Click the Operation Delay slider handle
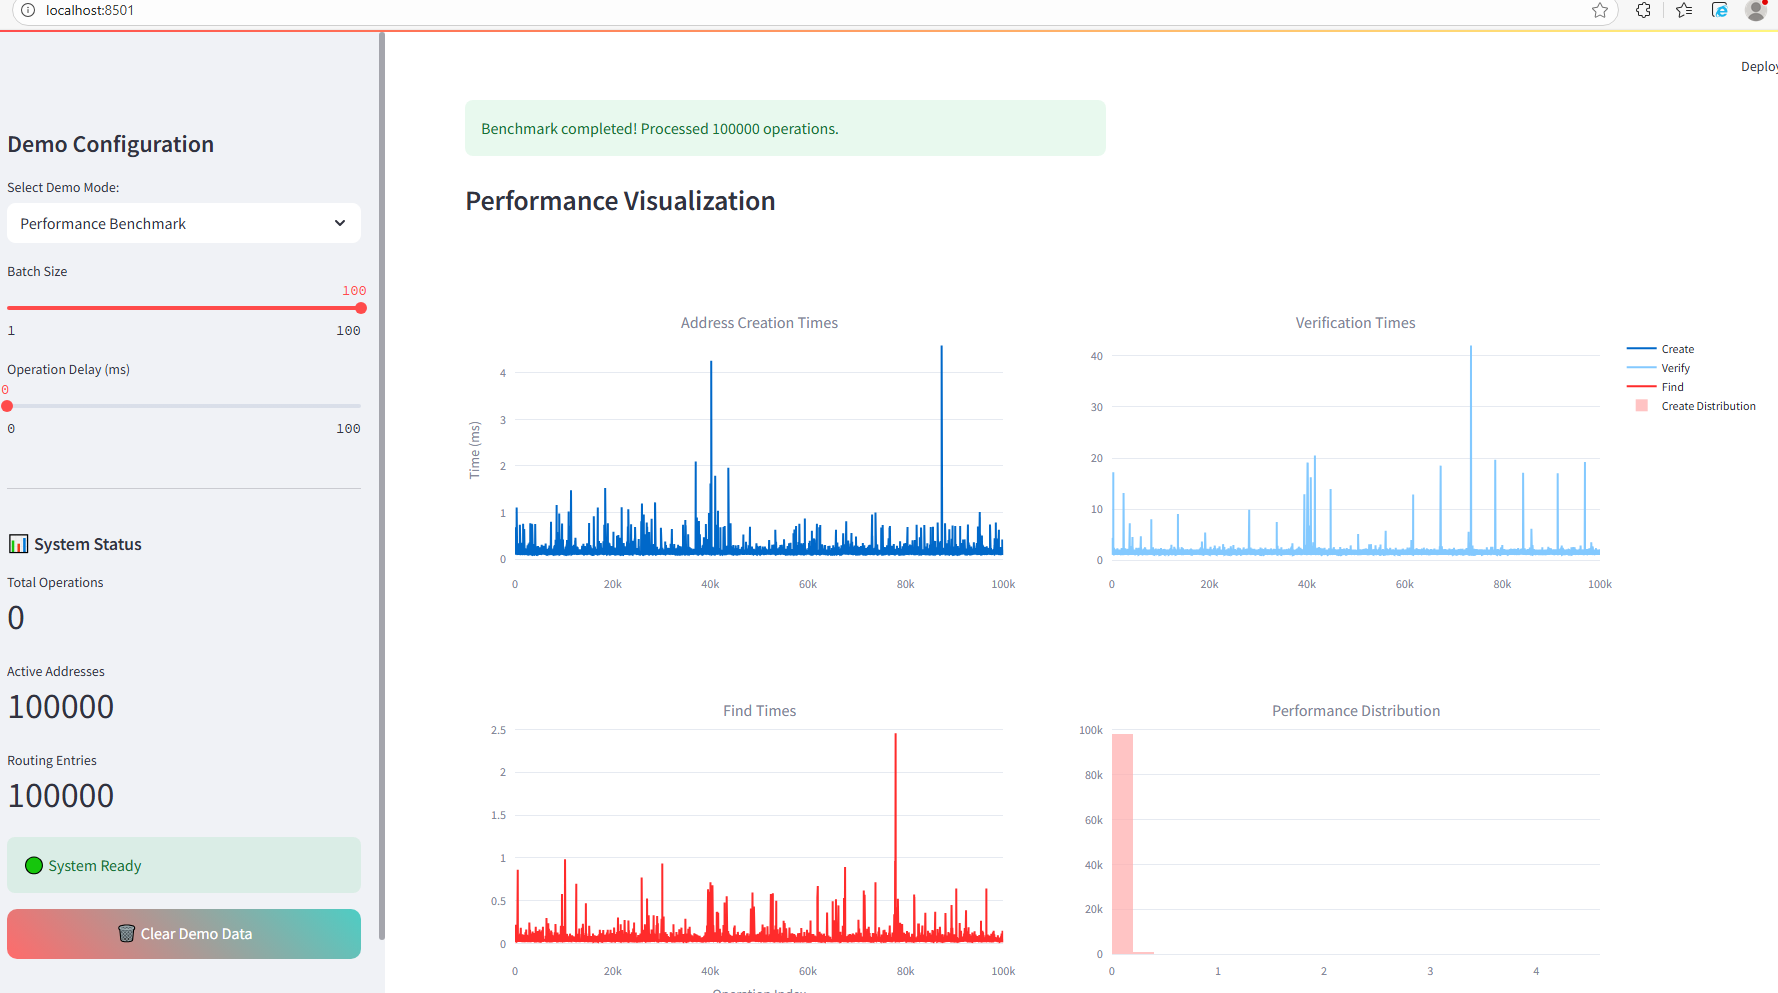 click(8, 406)
